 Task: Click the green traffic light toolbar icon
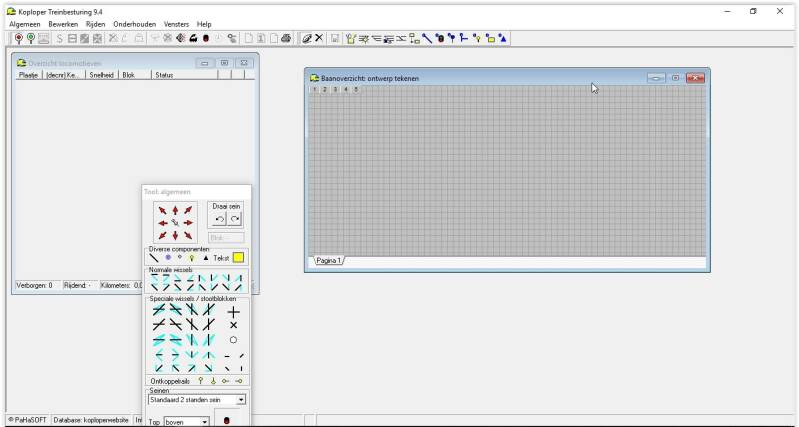point(31,38)
